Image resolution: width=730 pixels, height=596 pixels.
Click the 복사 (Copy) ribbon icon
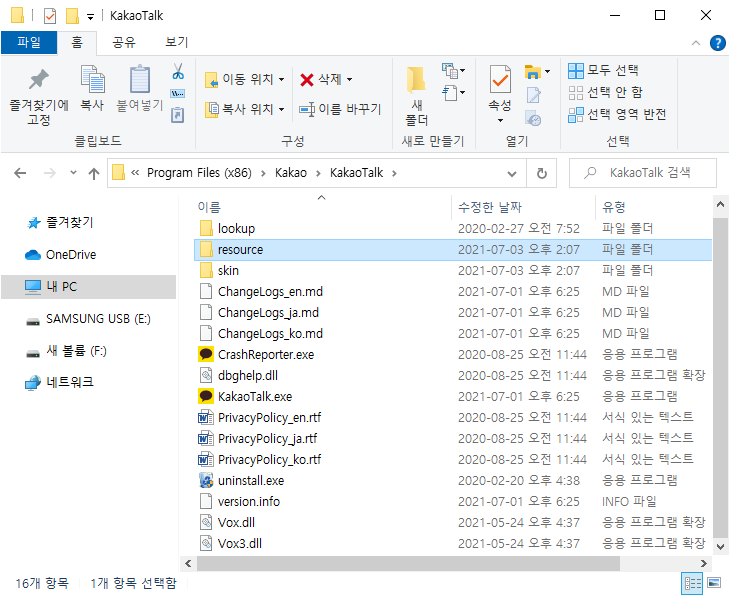click(92, 88)
